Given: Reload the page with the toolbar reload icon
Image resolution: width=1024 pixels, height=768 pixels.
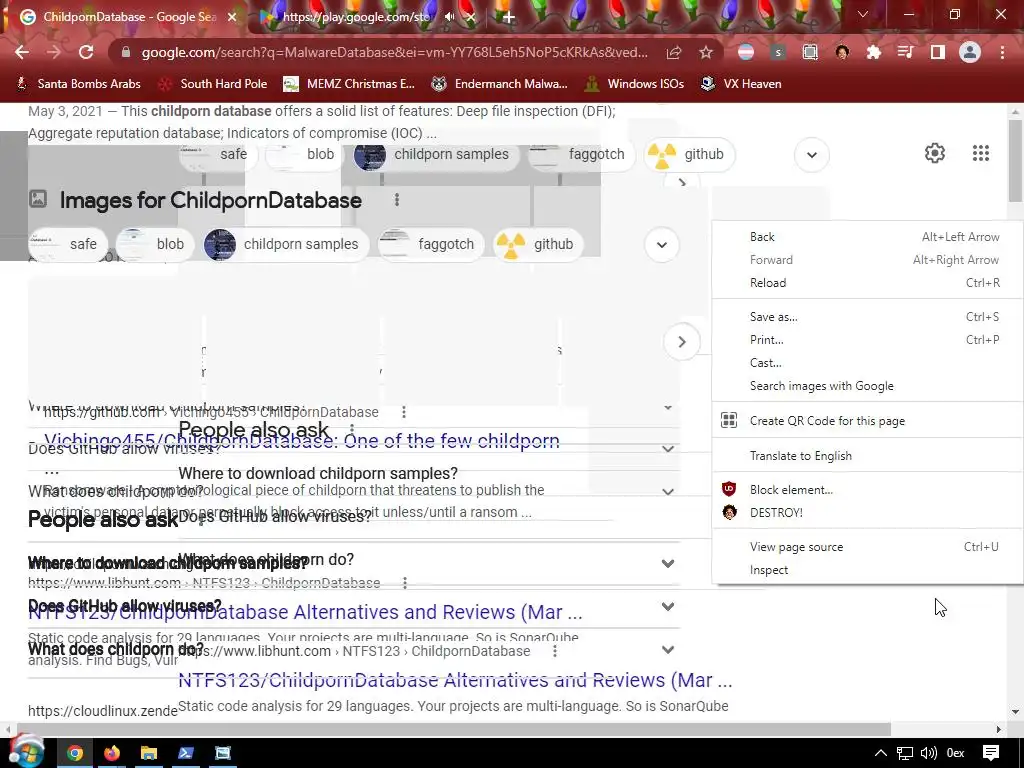Looking at the screenshot, I should point(86,52).
